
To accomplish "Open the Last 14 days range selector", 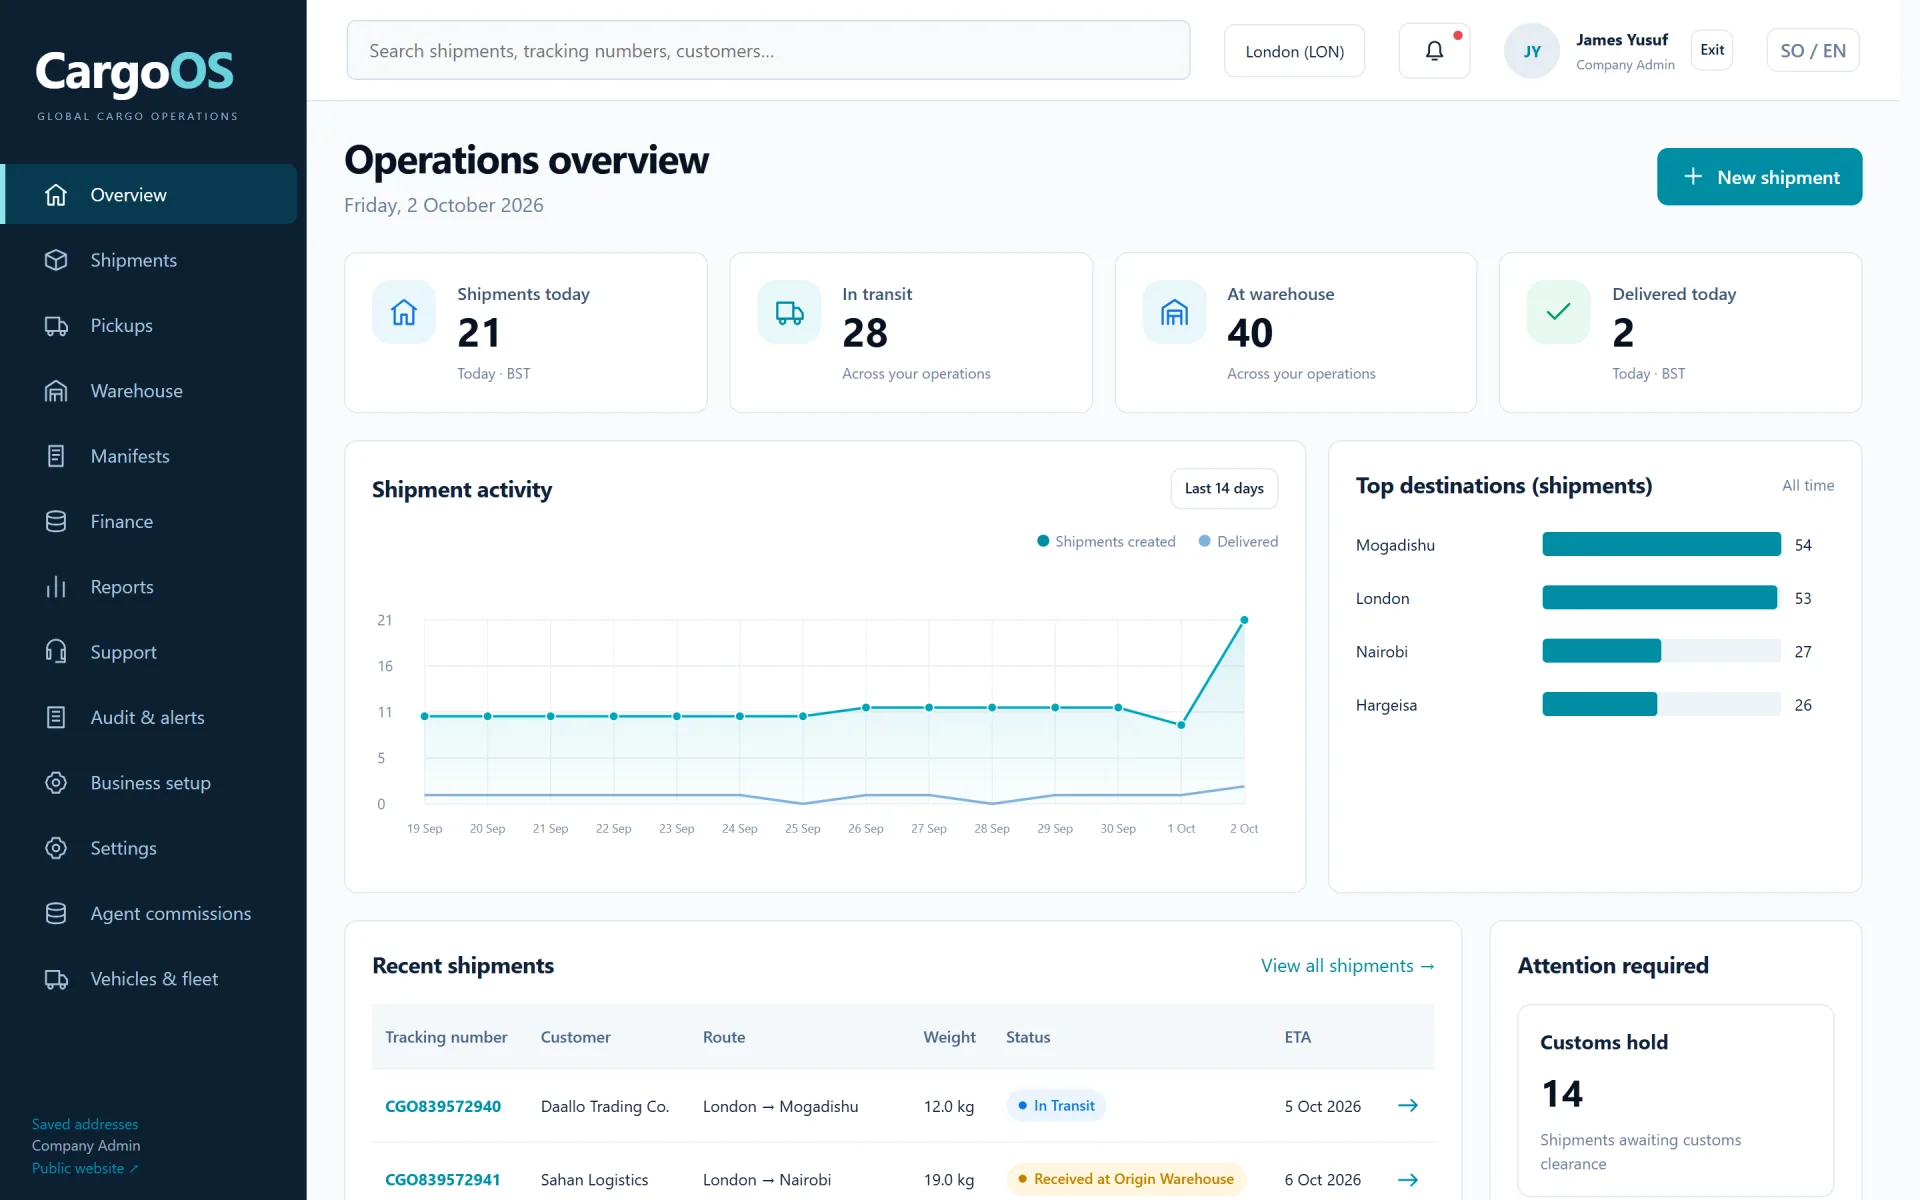I will tap(1224, 488).
